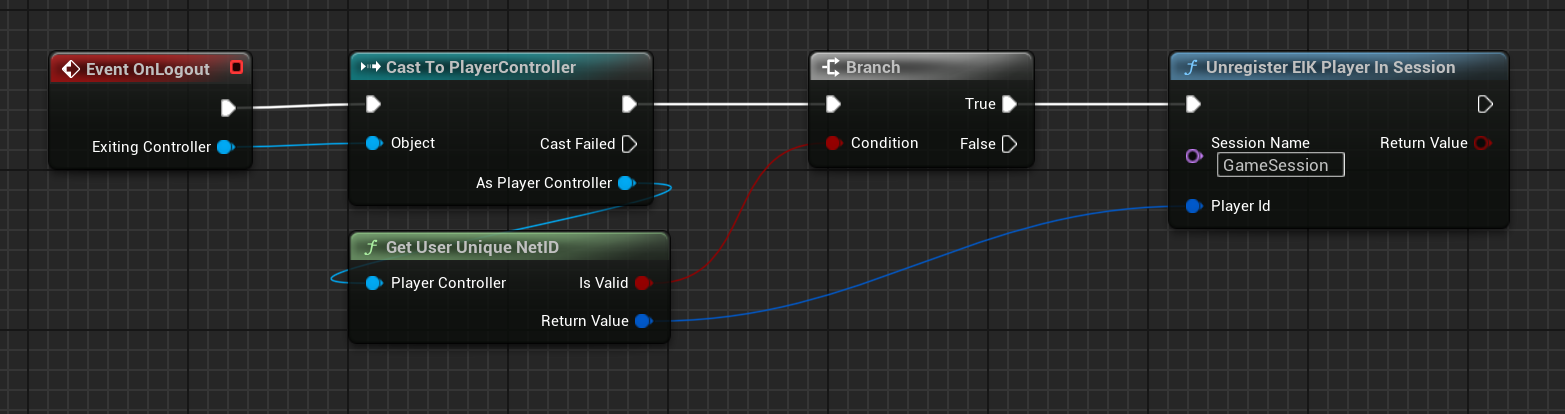Click the Exiting Controller output pin
The image size is (1565, 414).
pyautogui.click(x=225, y=148)
